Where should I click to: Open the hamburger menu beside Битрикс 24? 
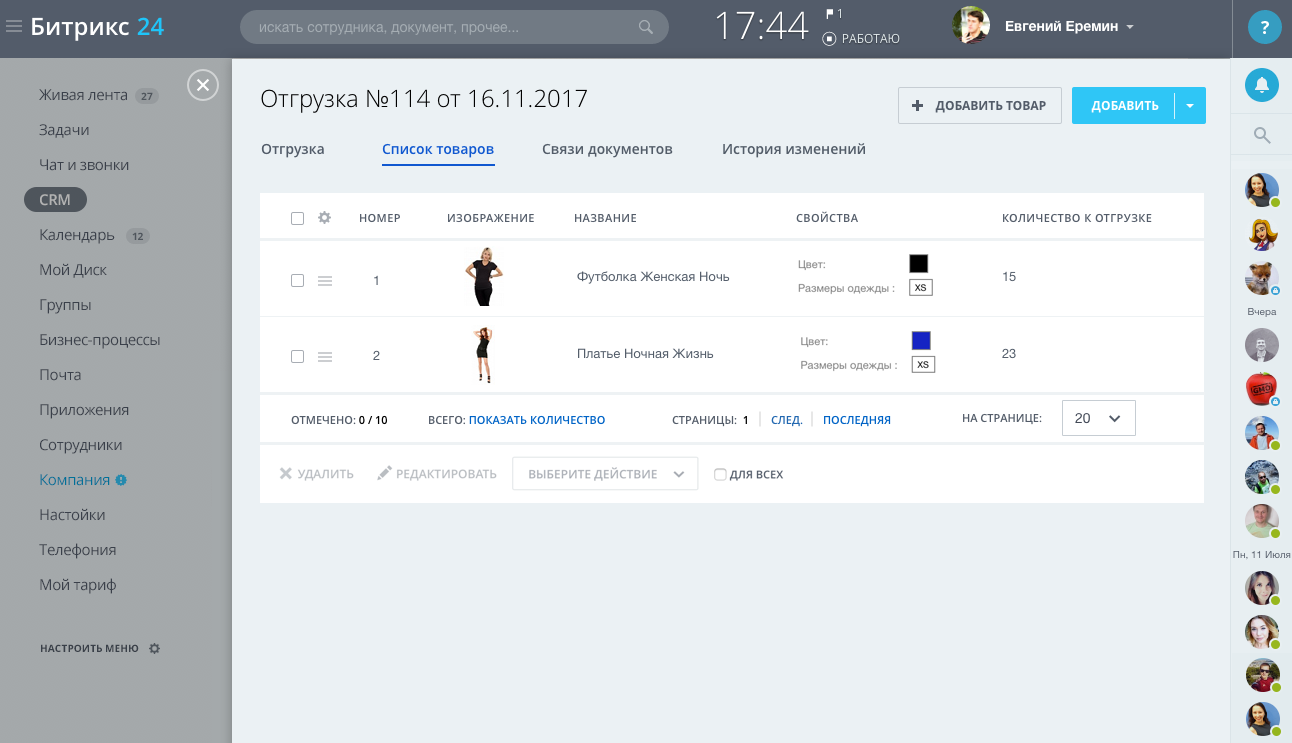click(x=13, y=27)
